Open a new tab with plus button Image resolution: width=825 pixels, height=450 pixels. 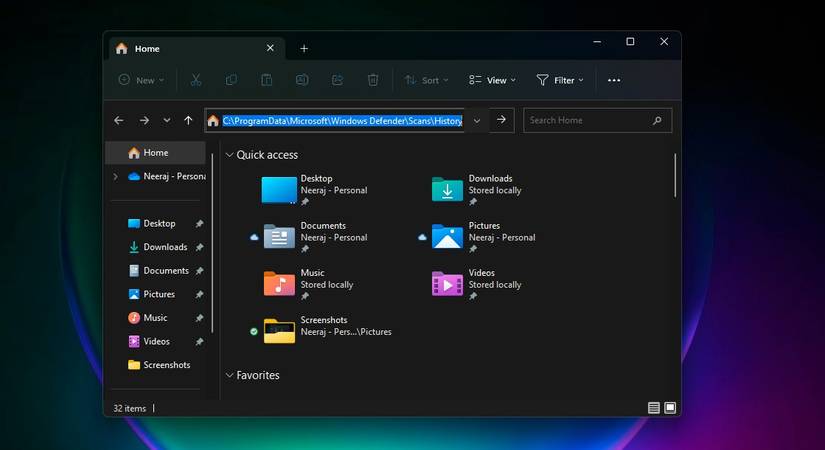click(304, 48)
